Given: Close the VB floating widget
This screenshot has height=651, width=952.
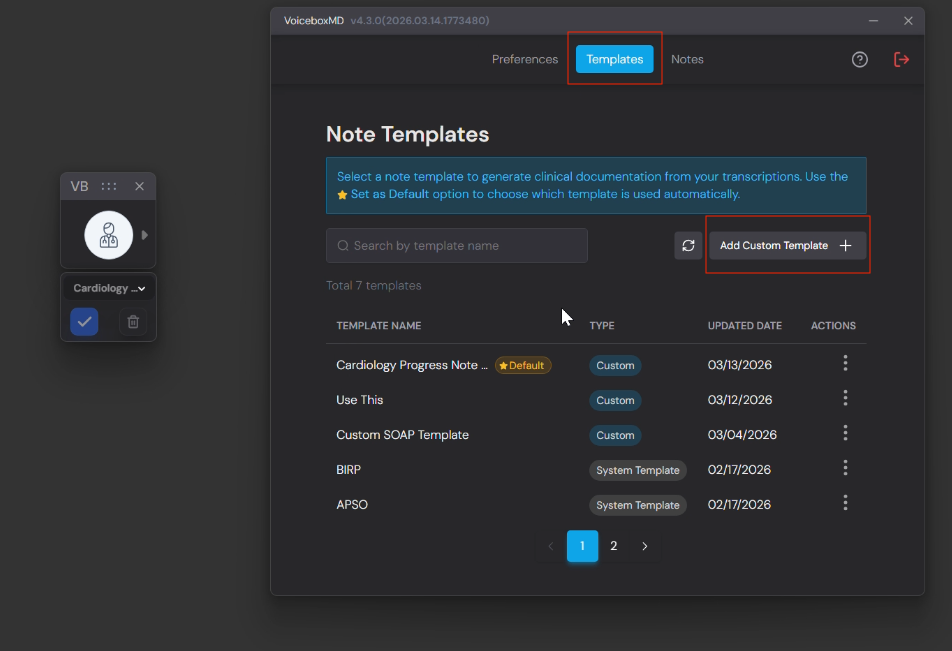Looking at the screenshot, I should (x=139, y=187).
